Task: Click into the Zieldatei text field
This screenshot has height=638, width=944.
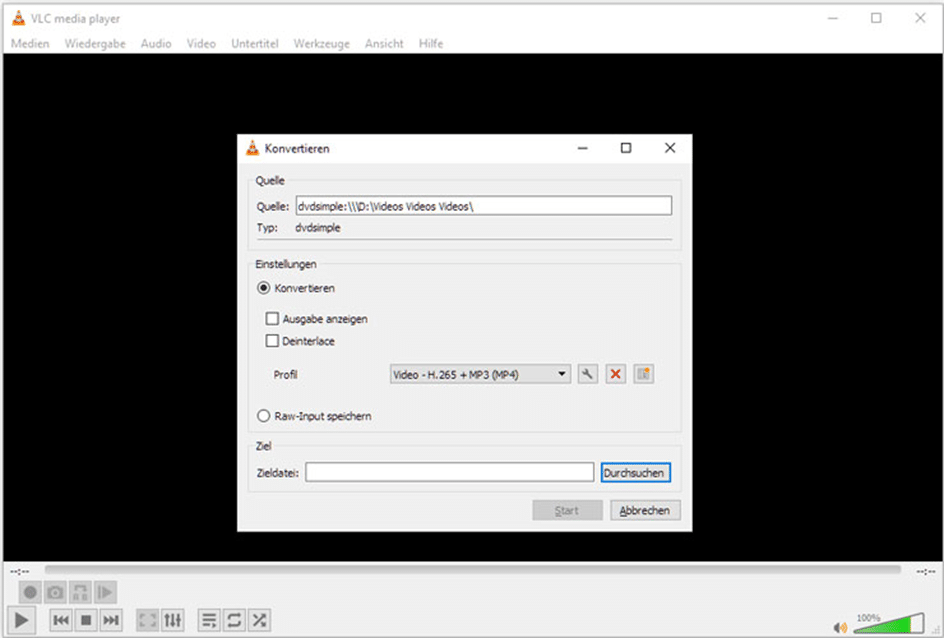Action: [x=449, y=472]
